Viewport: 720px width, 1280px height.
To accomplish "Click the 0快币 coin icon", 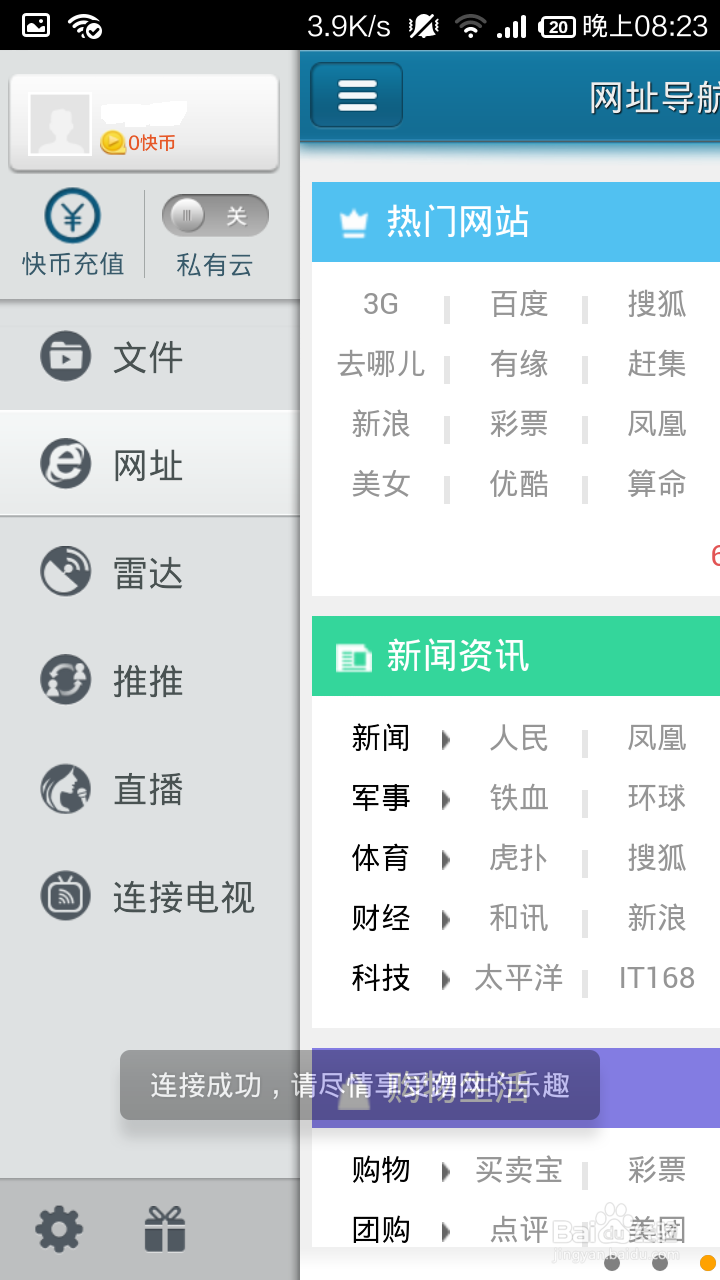I will point(113,143).
